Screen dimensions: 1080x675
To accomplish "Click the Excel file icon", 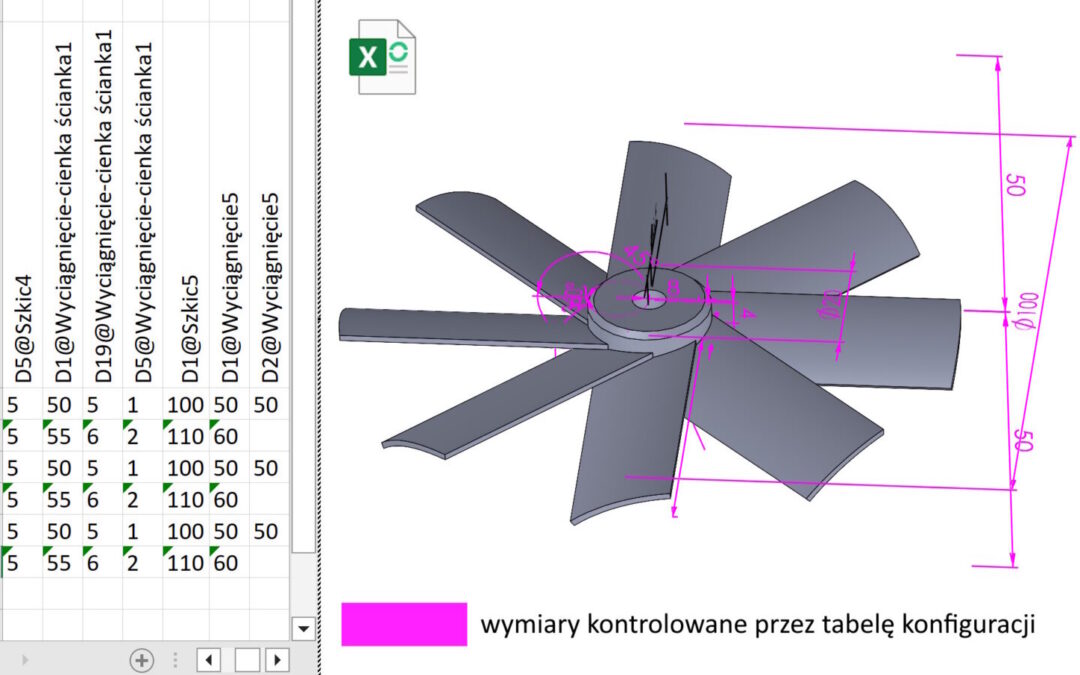I will point(381,58).
